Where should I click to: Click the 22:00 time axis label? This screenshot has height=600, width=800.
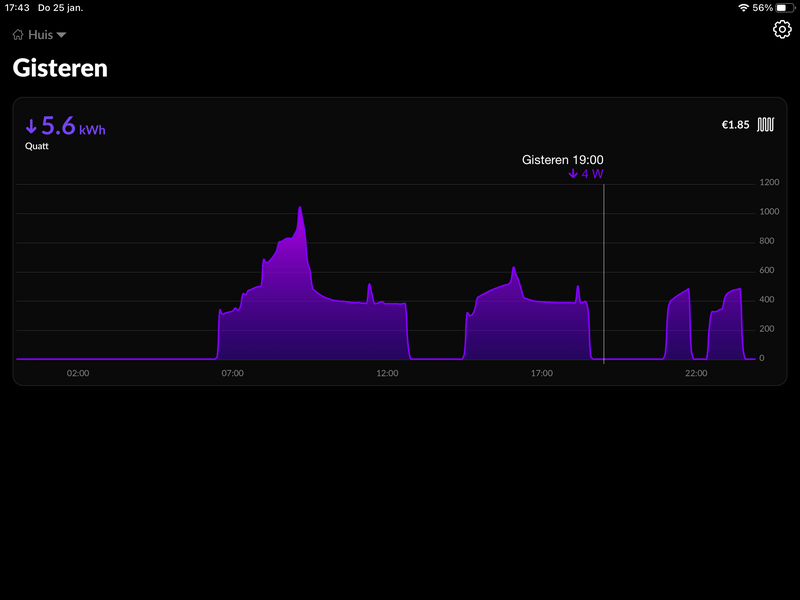696,373
